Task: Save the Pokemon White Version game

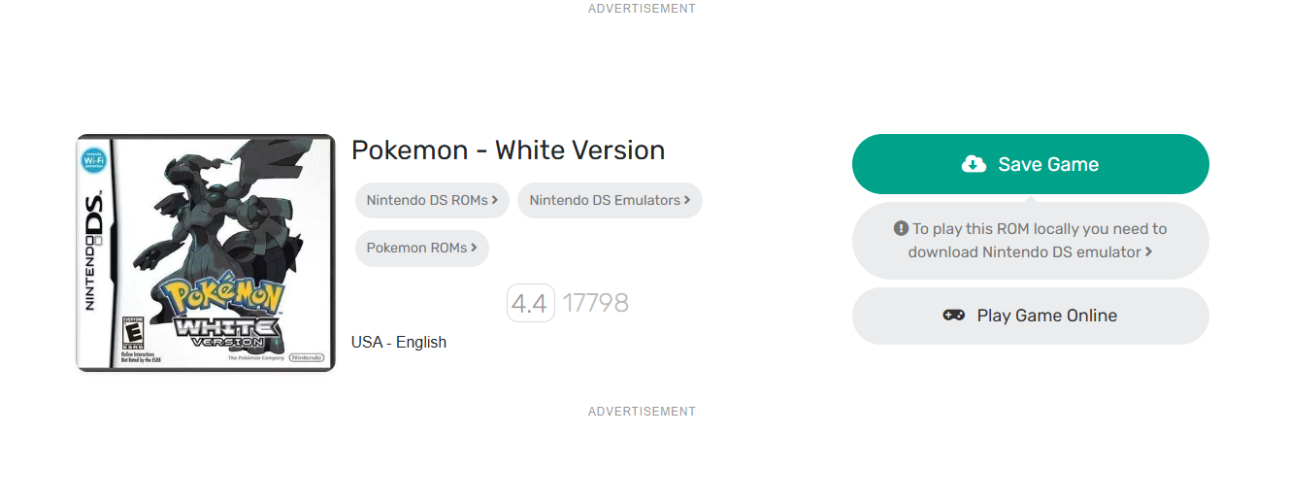Action: tap(1030, 164)
